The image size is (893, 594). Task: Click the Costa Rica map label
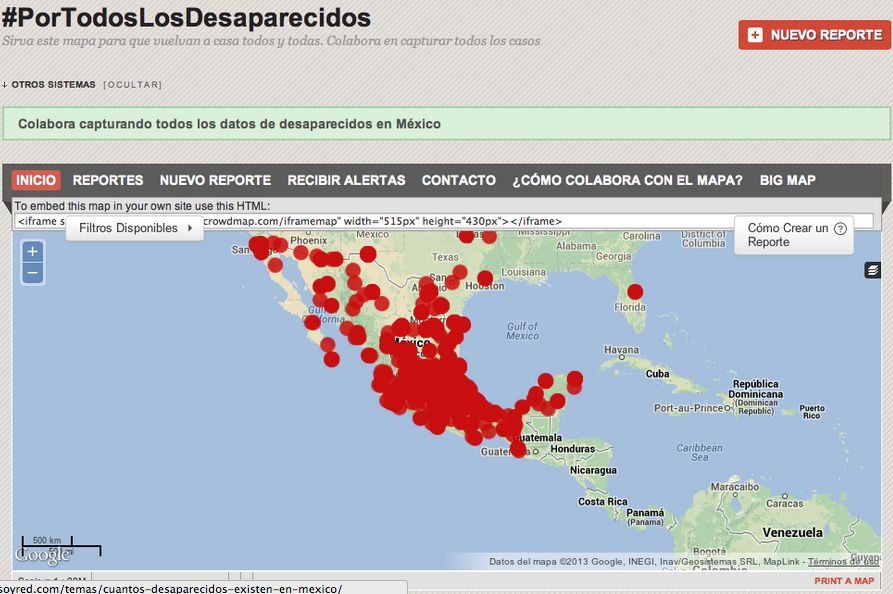pos(603,502)
